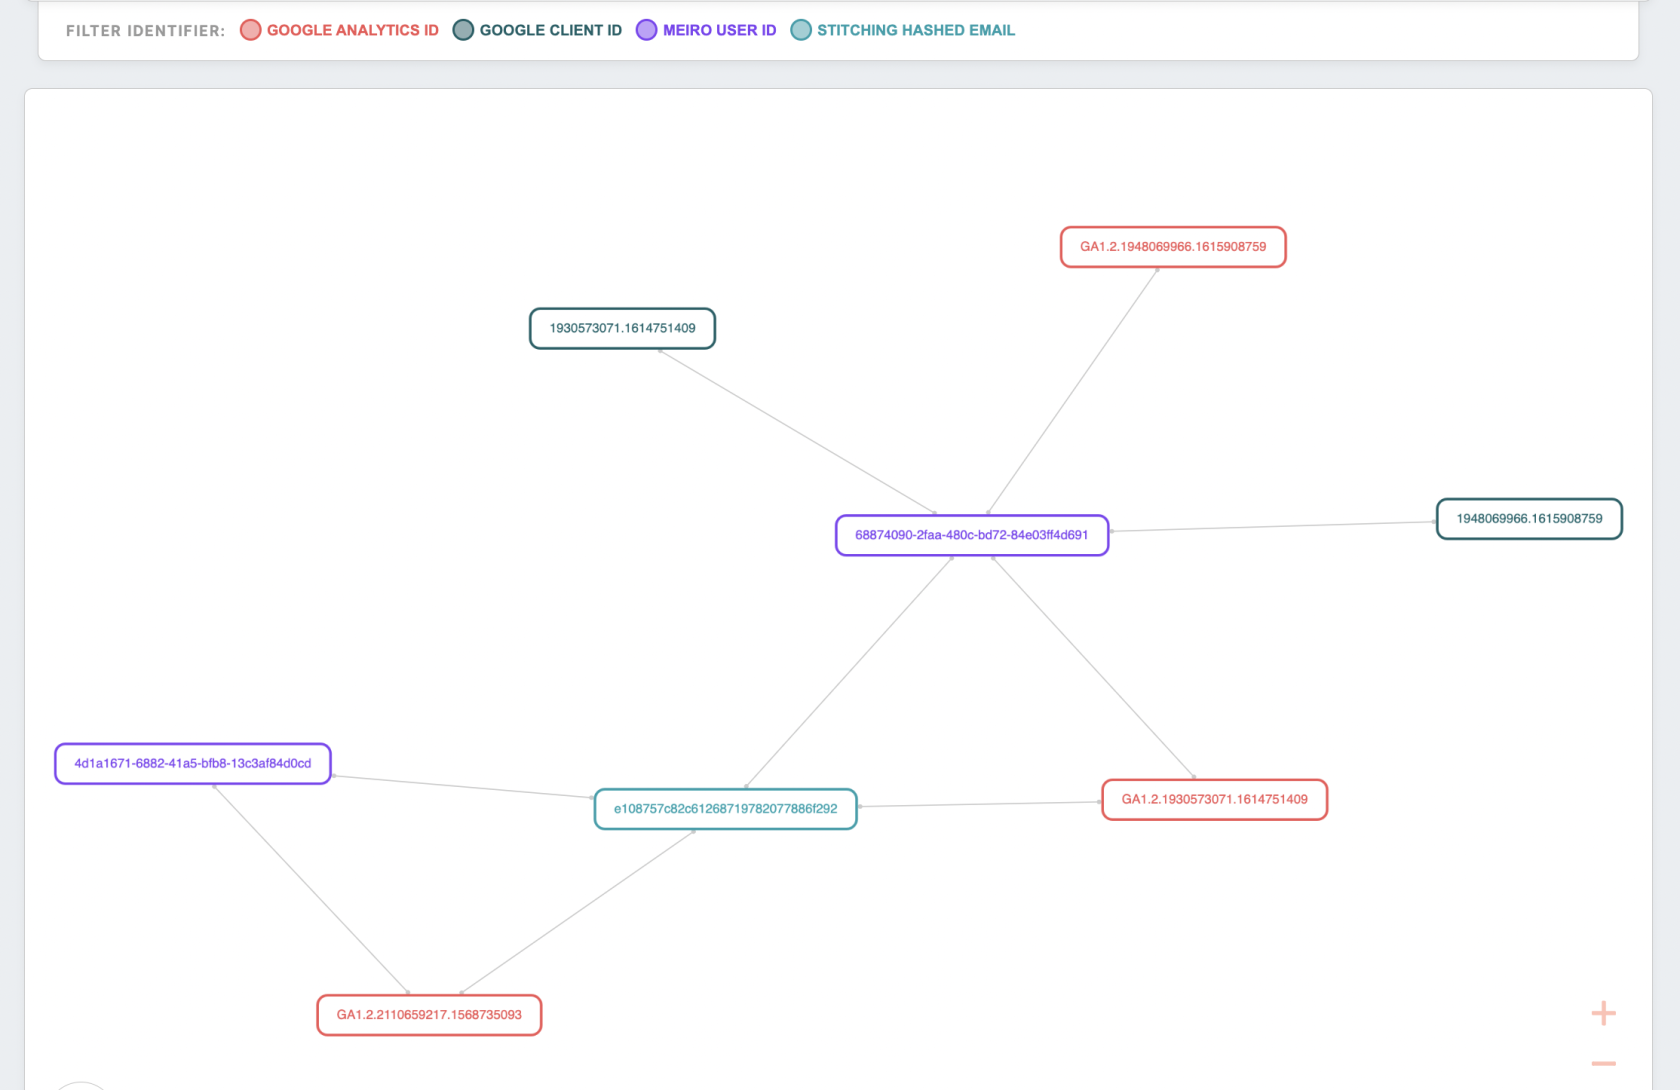The image size is (1680, 1090).
Task: Toggle Google Client ID filter circle
Action: (x=463, y=30)
